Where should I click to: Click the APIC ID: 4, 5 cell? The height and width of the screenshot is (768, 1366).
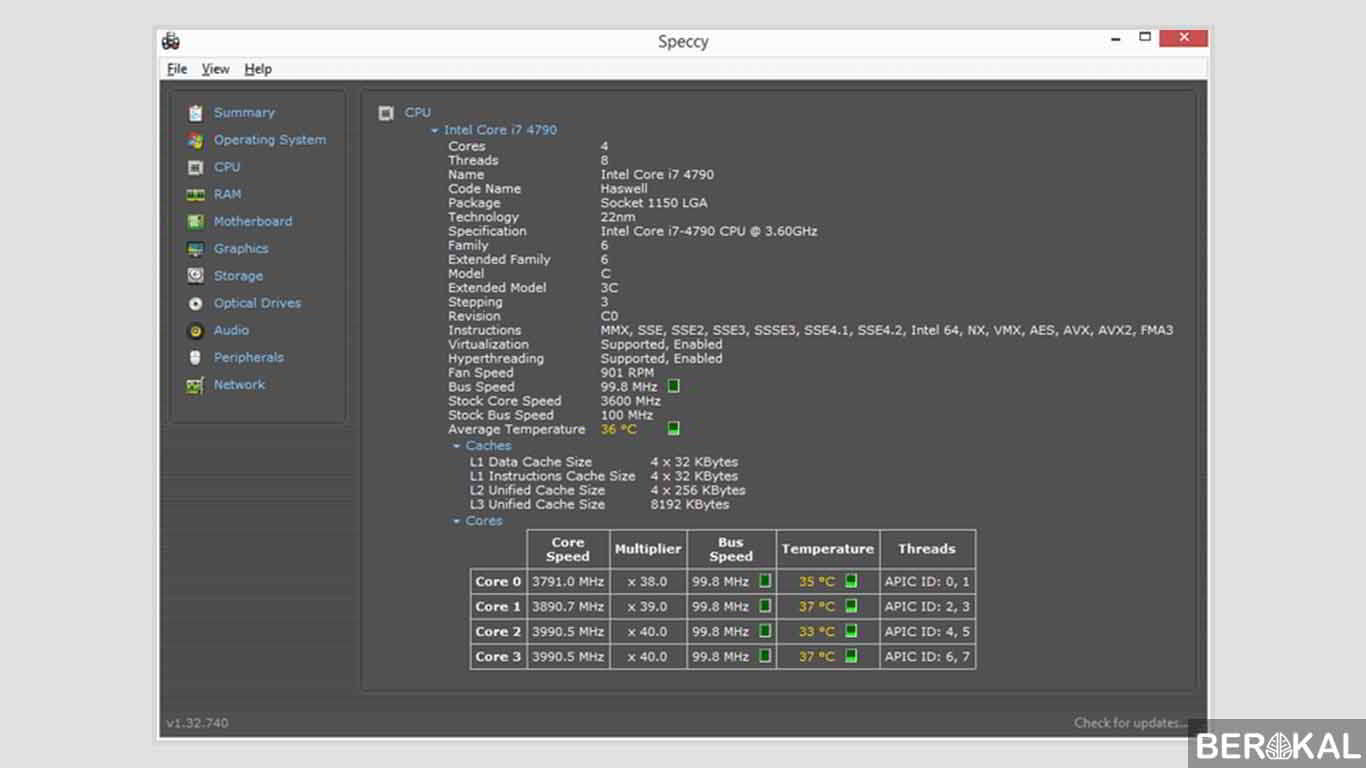[x=927, y=632]
